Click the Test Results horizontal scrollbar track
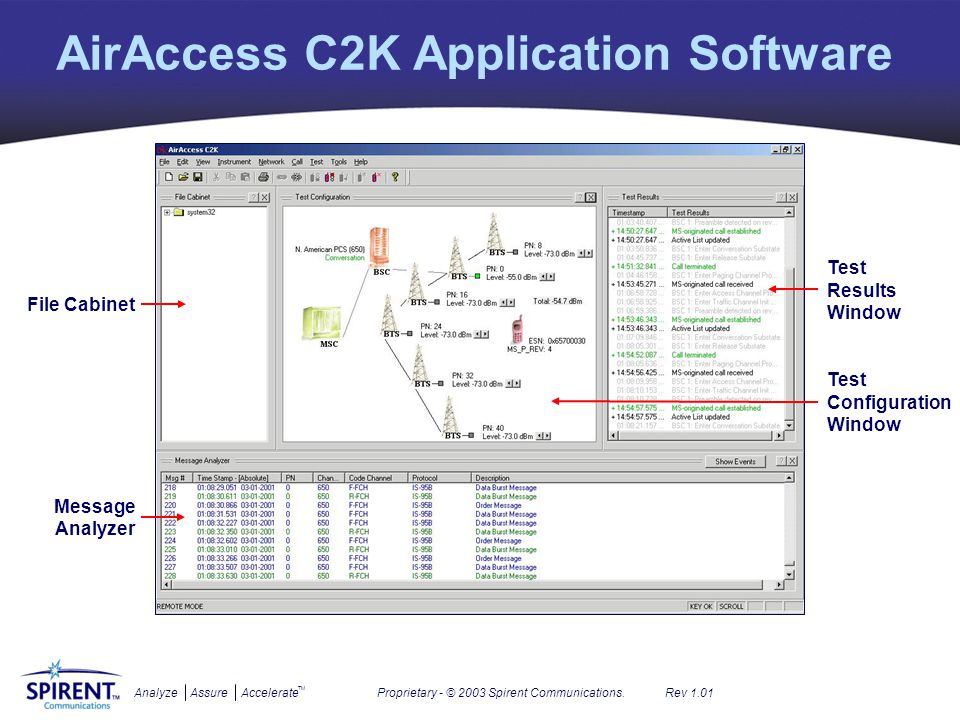Screen dimensions: 960x720 pyautogui.click(x=696, y=435)
